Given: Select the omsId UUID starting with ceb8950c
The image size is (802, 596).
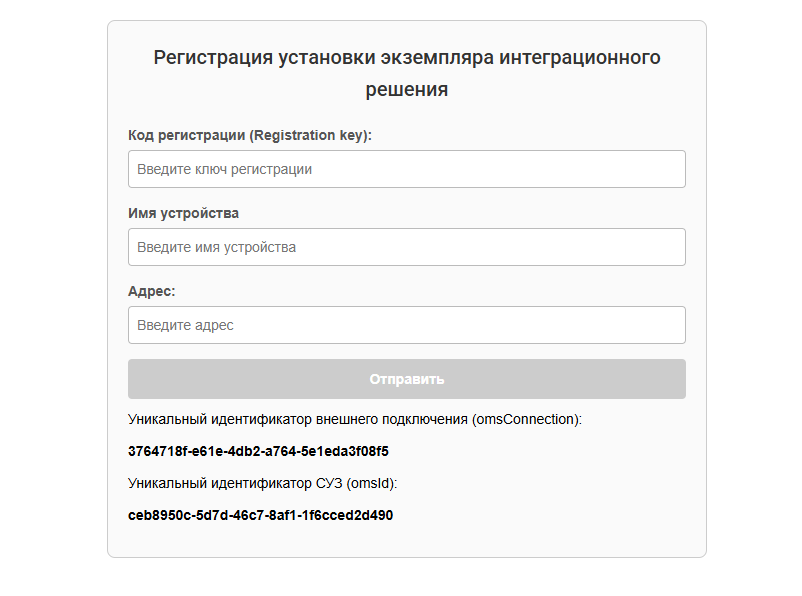Looking at the screenshot, I should pos(260,516).
